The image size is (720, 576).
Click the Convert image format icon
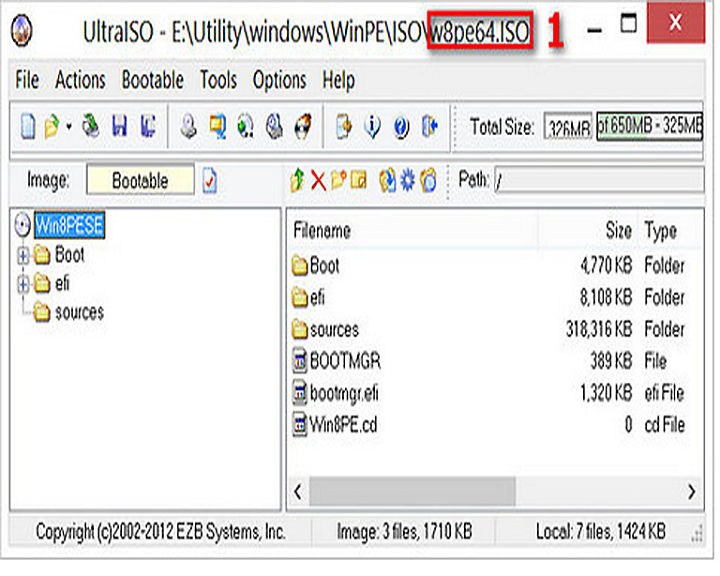(217, 126)
